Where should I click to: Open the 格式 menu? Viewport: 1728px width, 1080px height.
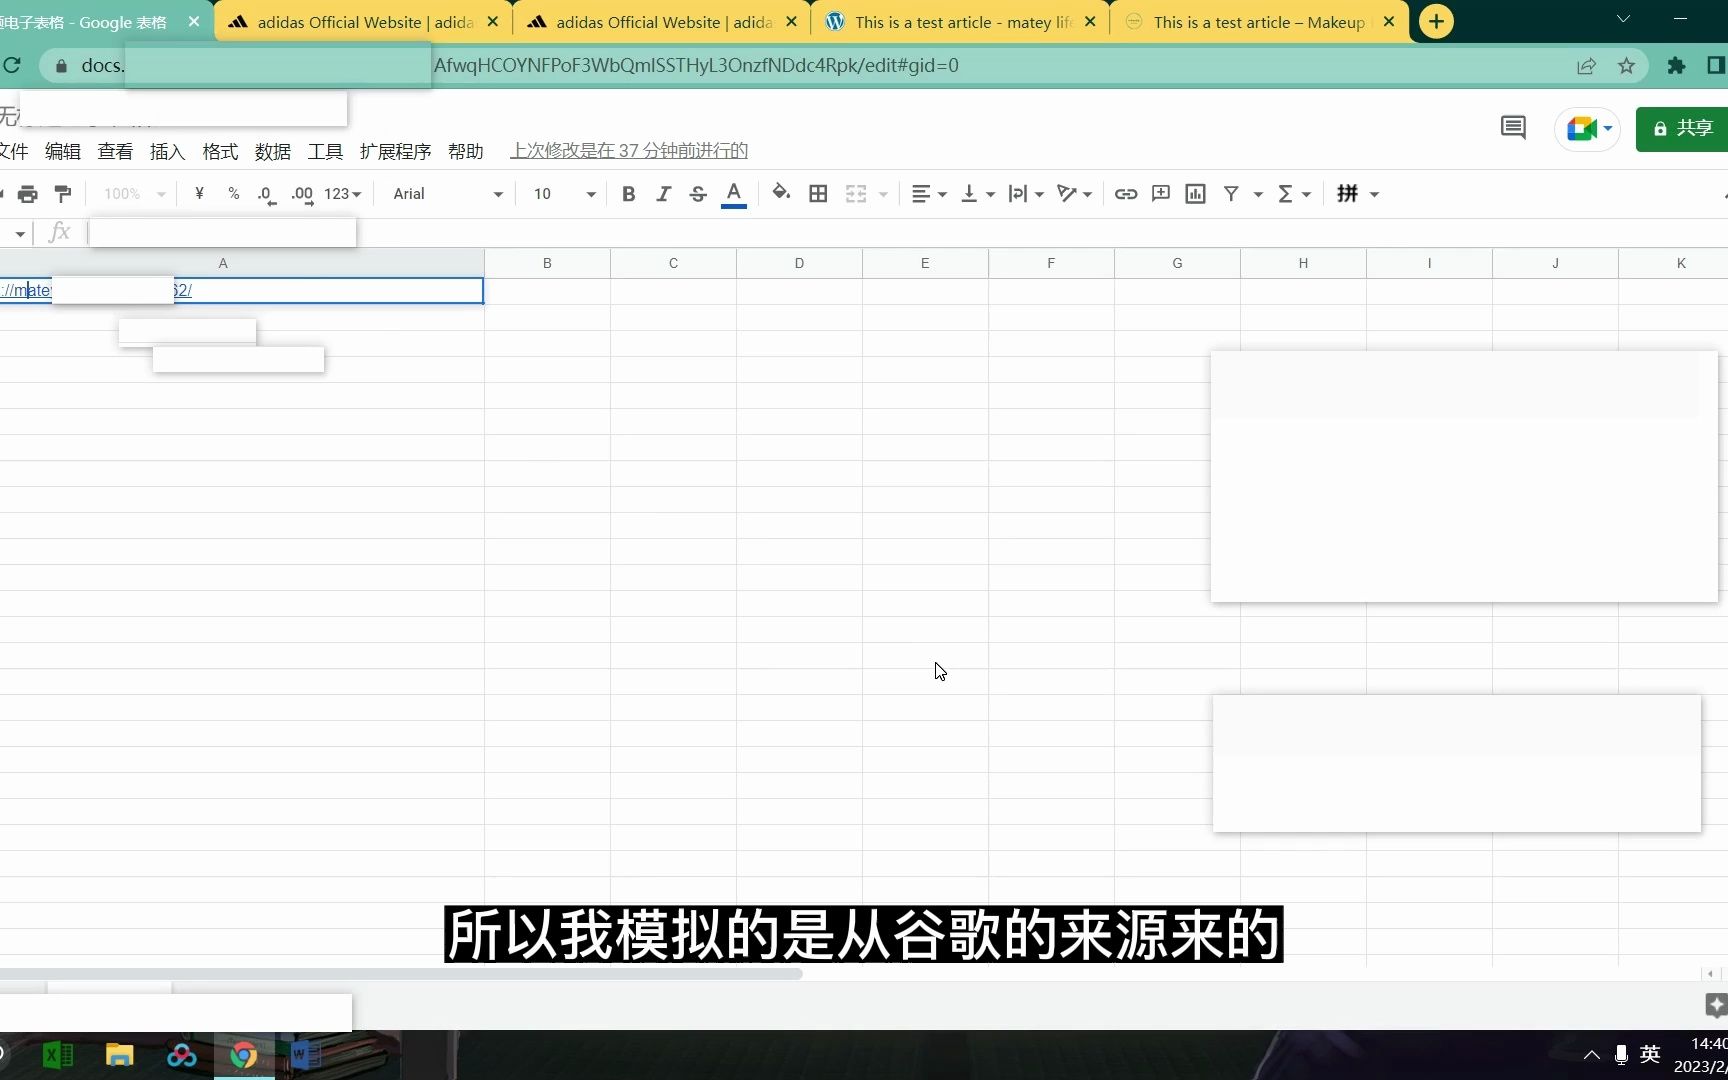[220, 151]
